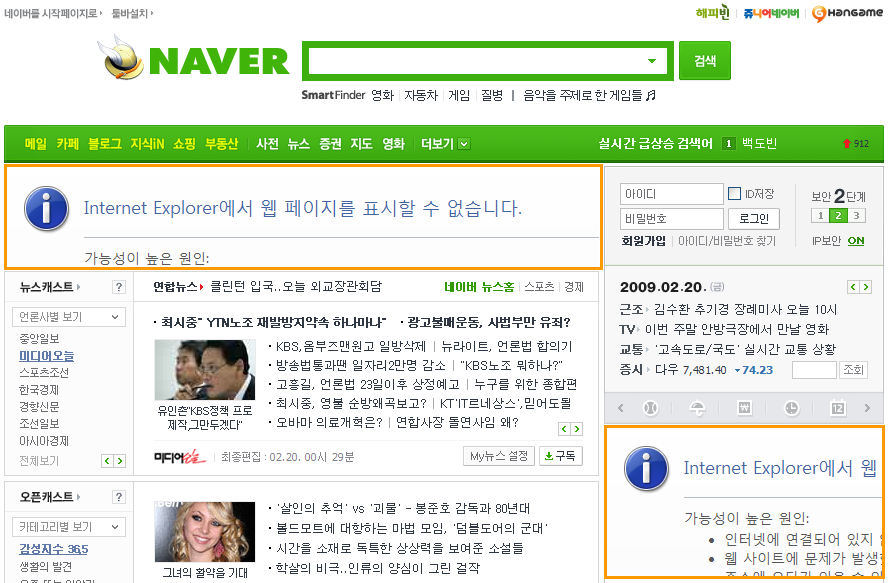Screen dimensions: 888x583
Task: Click the 조회 stock lookup button
Action: [x=853, y=371]
